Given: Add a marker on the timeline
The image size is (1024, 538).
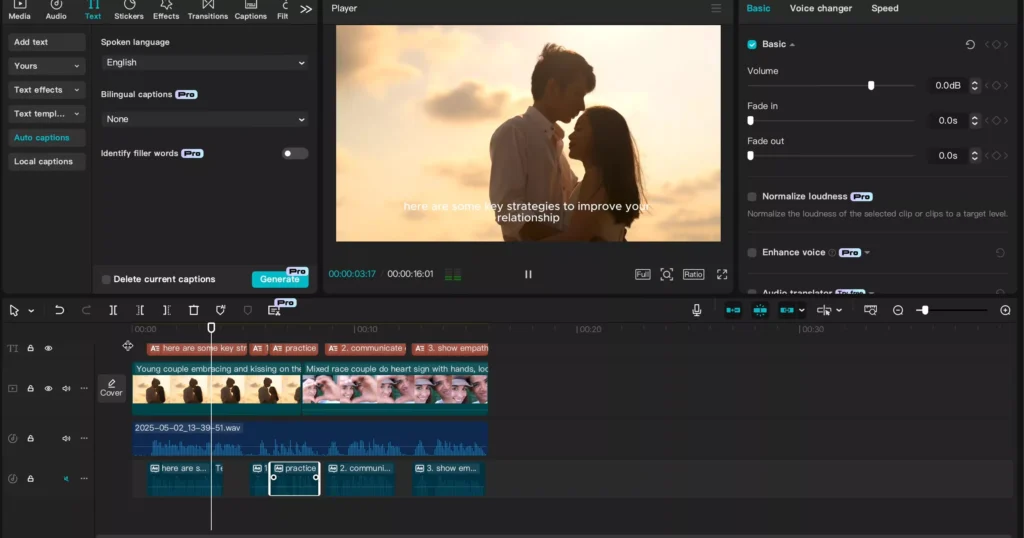Looking at the screenshot, I should [221, 310].
